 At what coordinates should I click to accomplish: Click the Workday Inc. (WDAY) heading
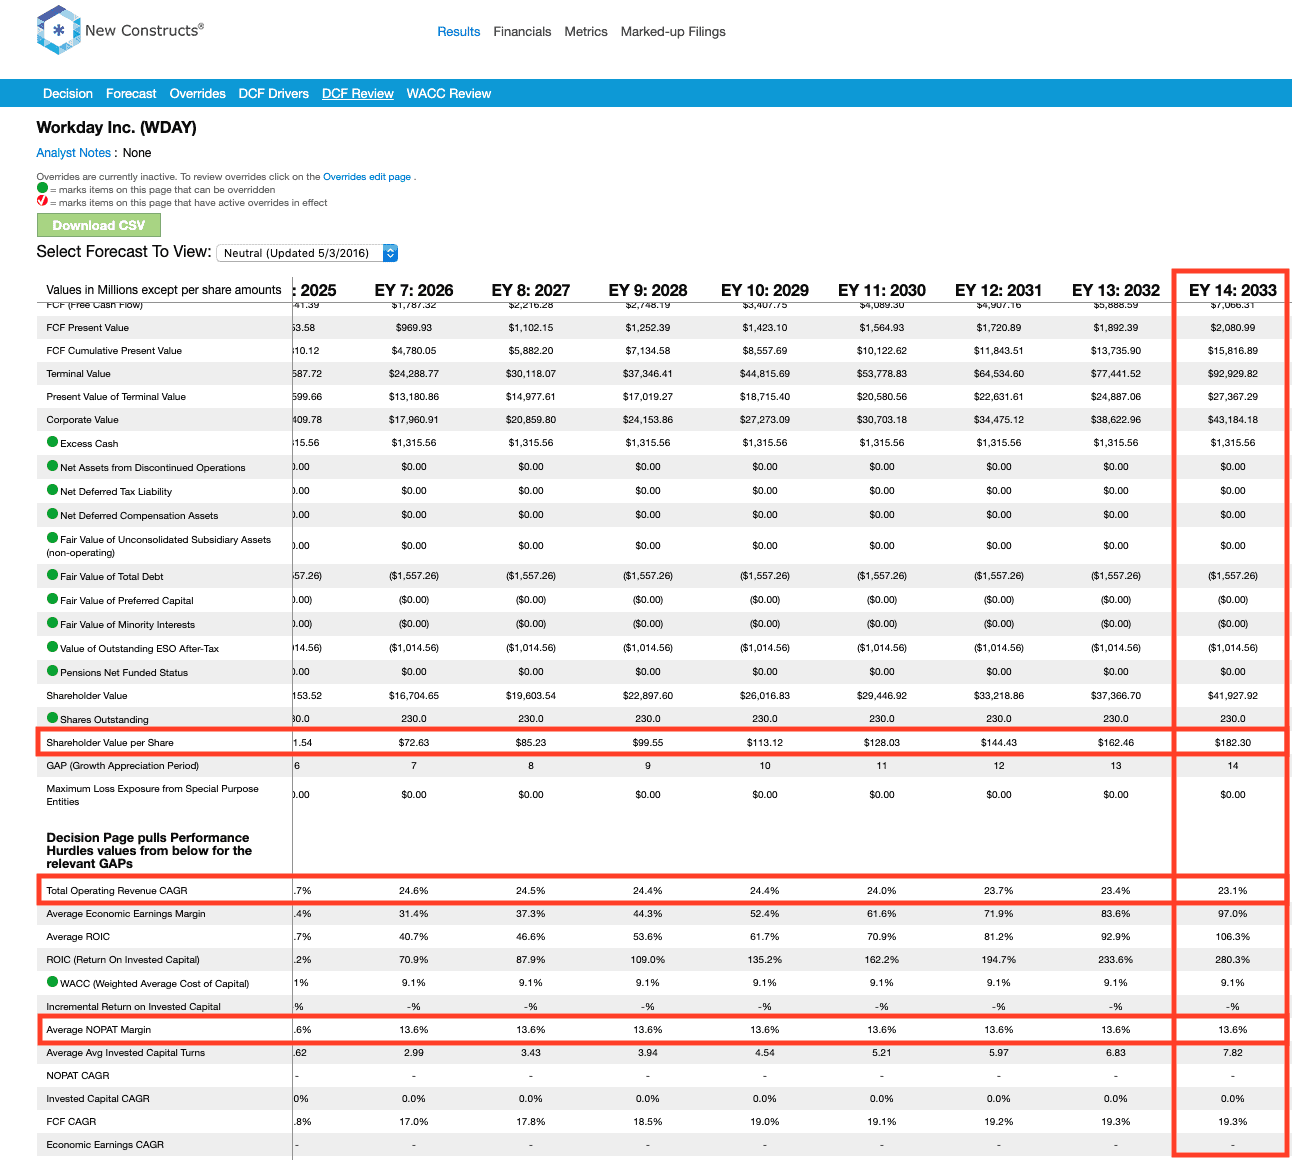116,128
